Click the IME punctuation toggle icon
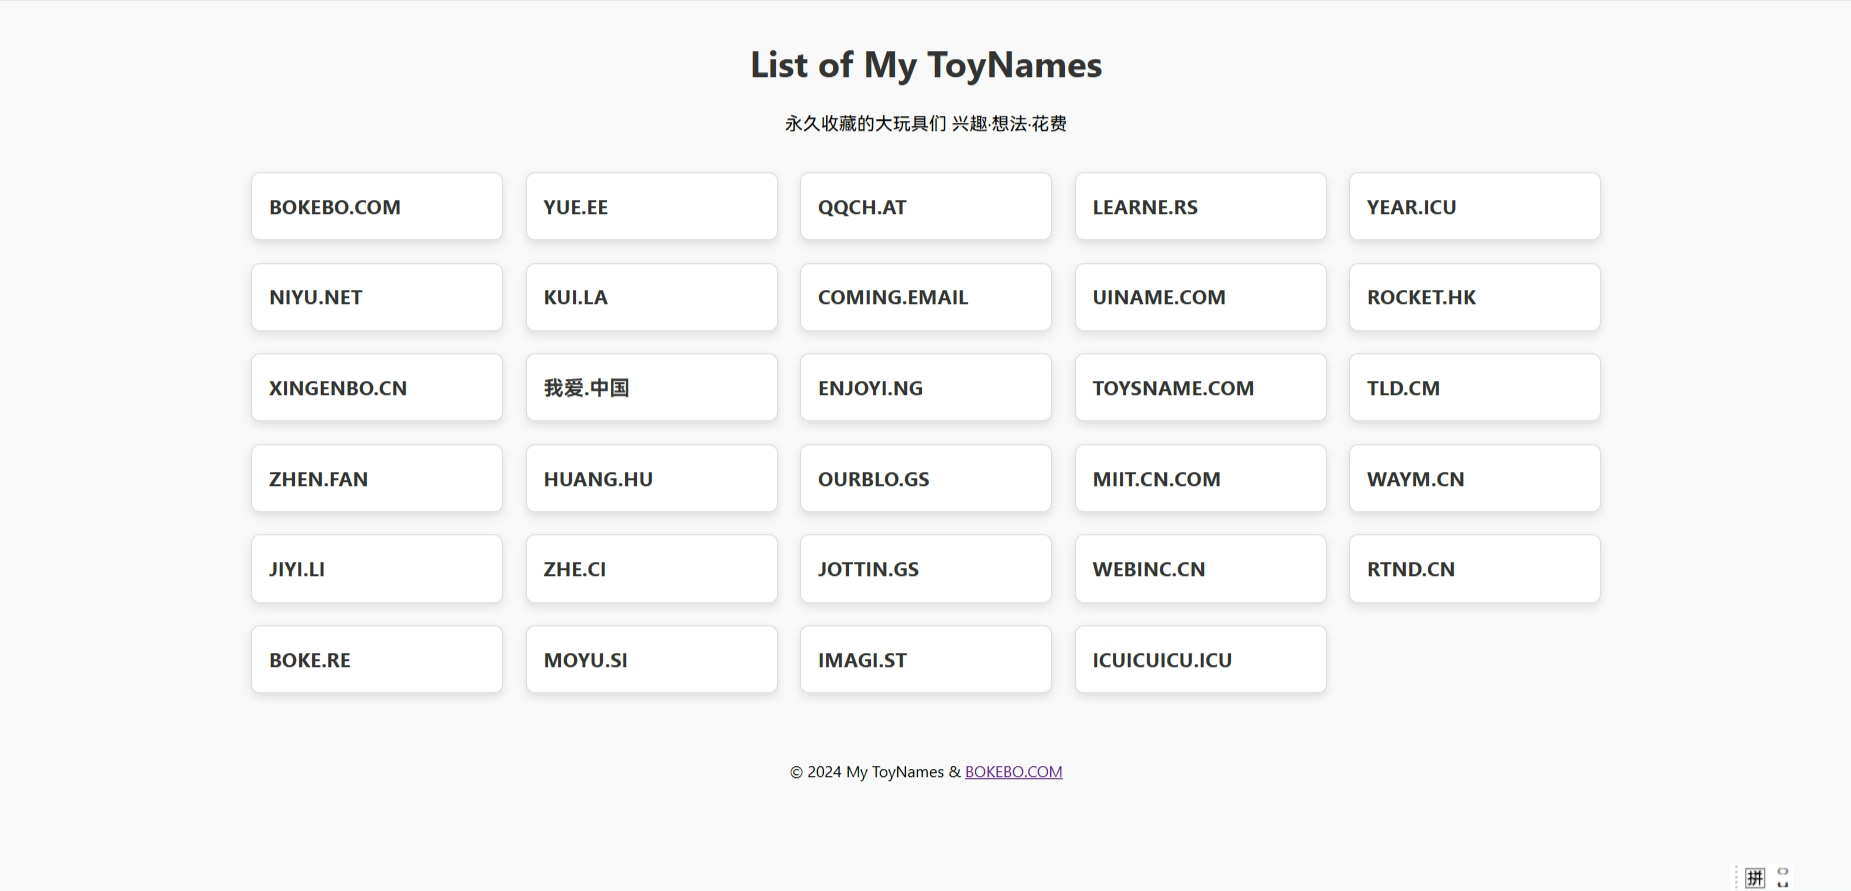 pyautogui.click(x=1783, y=878)
